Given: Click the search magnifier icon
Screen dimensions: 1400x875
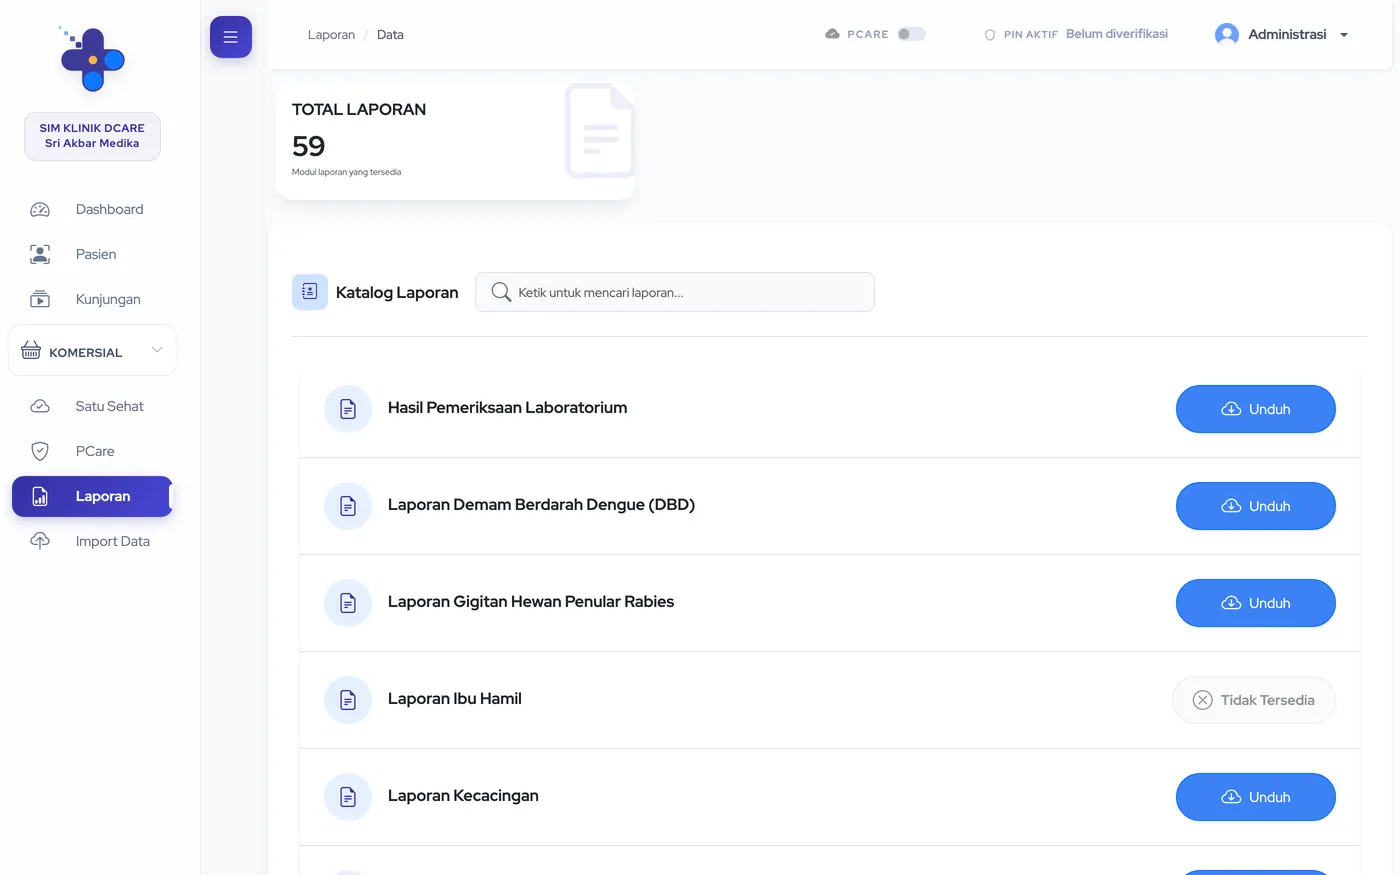Looking at the screenshot, I should pos(501,292).
